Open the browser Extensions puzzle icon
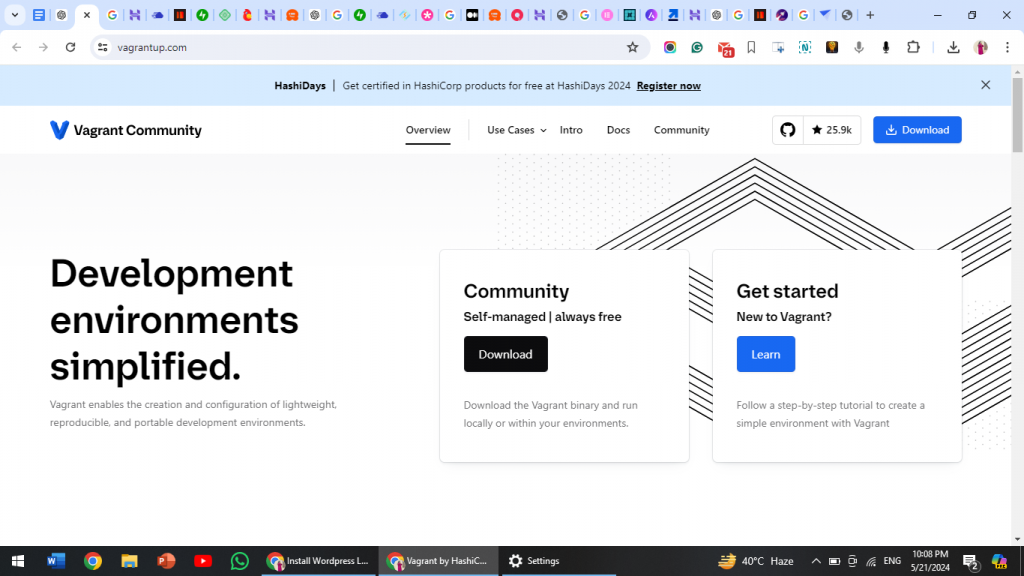 [913, 47]
